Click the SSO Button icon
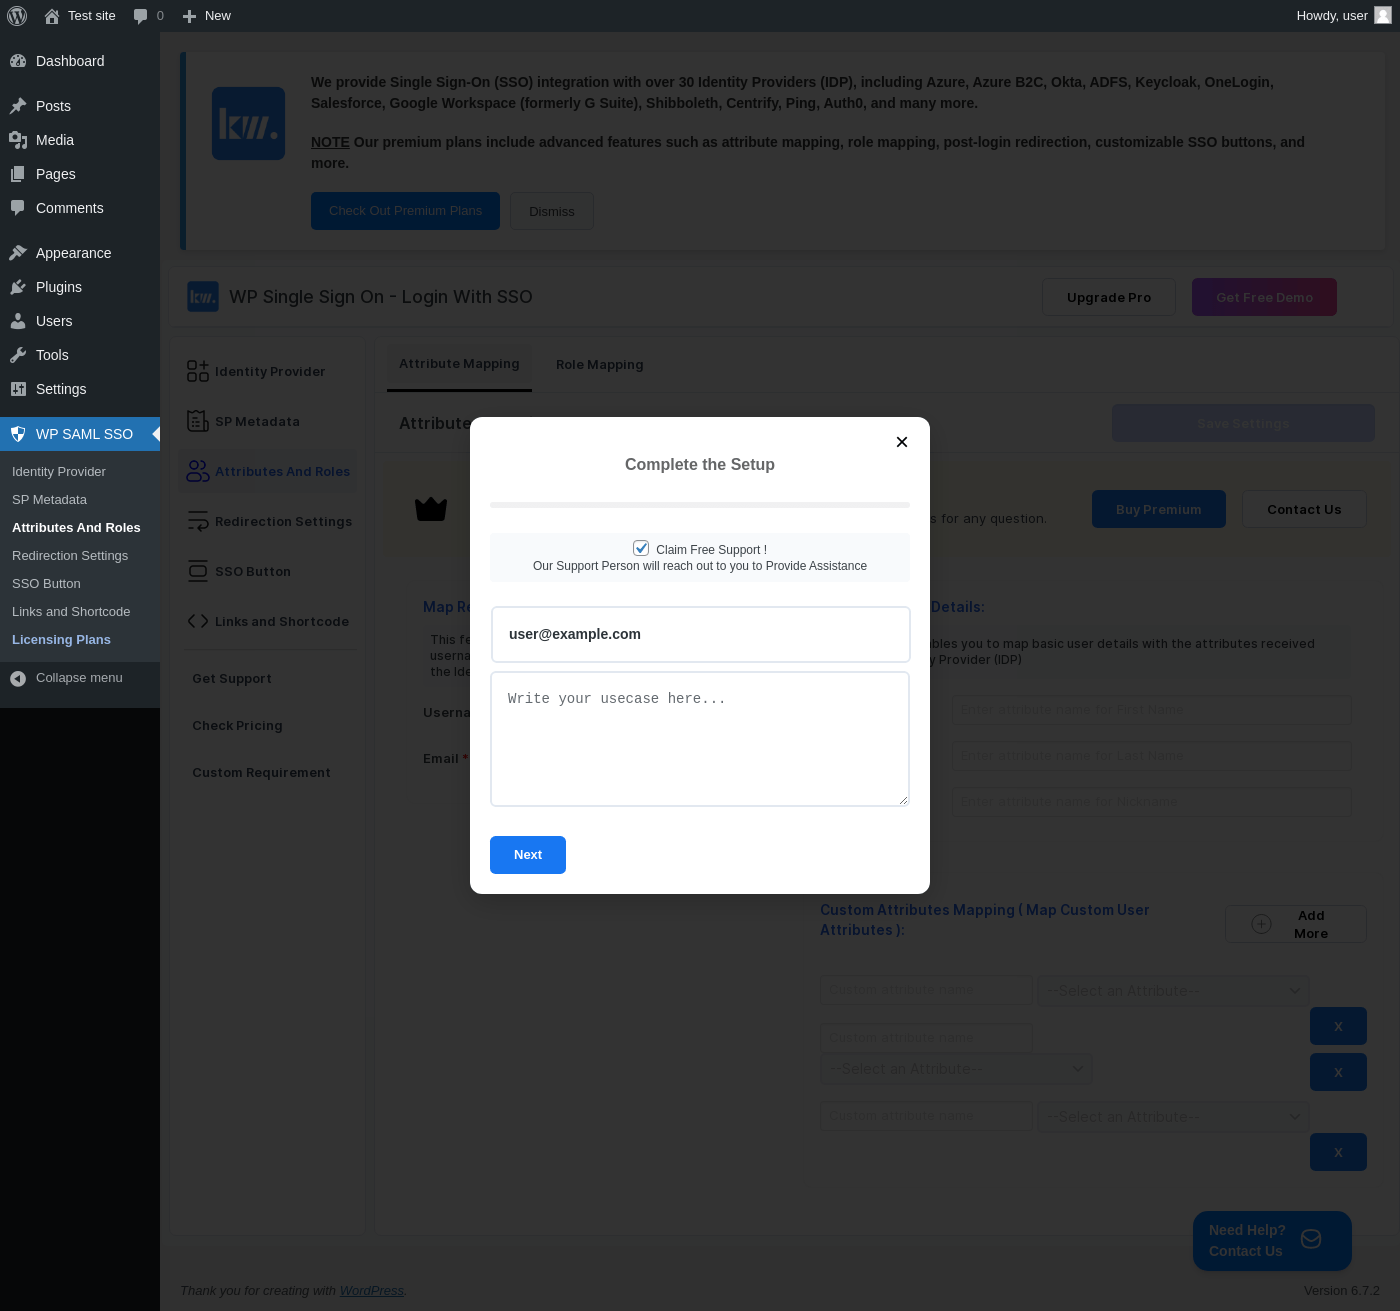 (x=198, y=571)
